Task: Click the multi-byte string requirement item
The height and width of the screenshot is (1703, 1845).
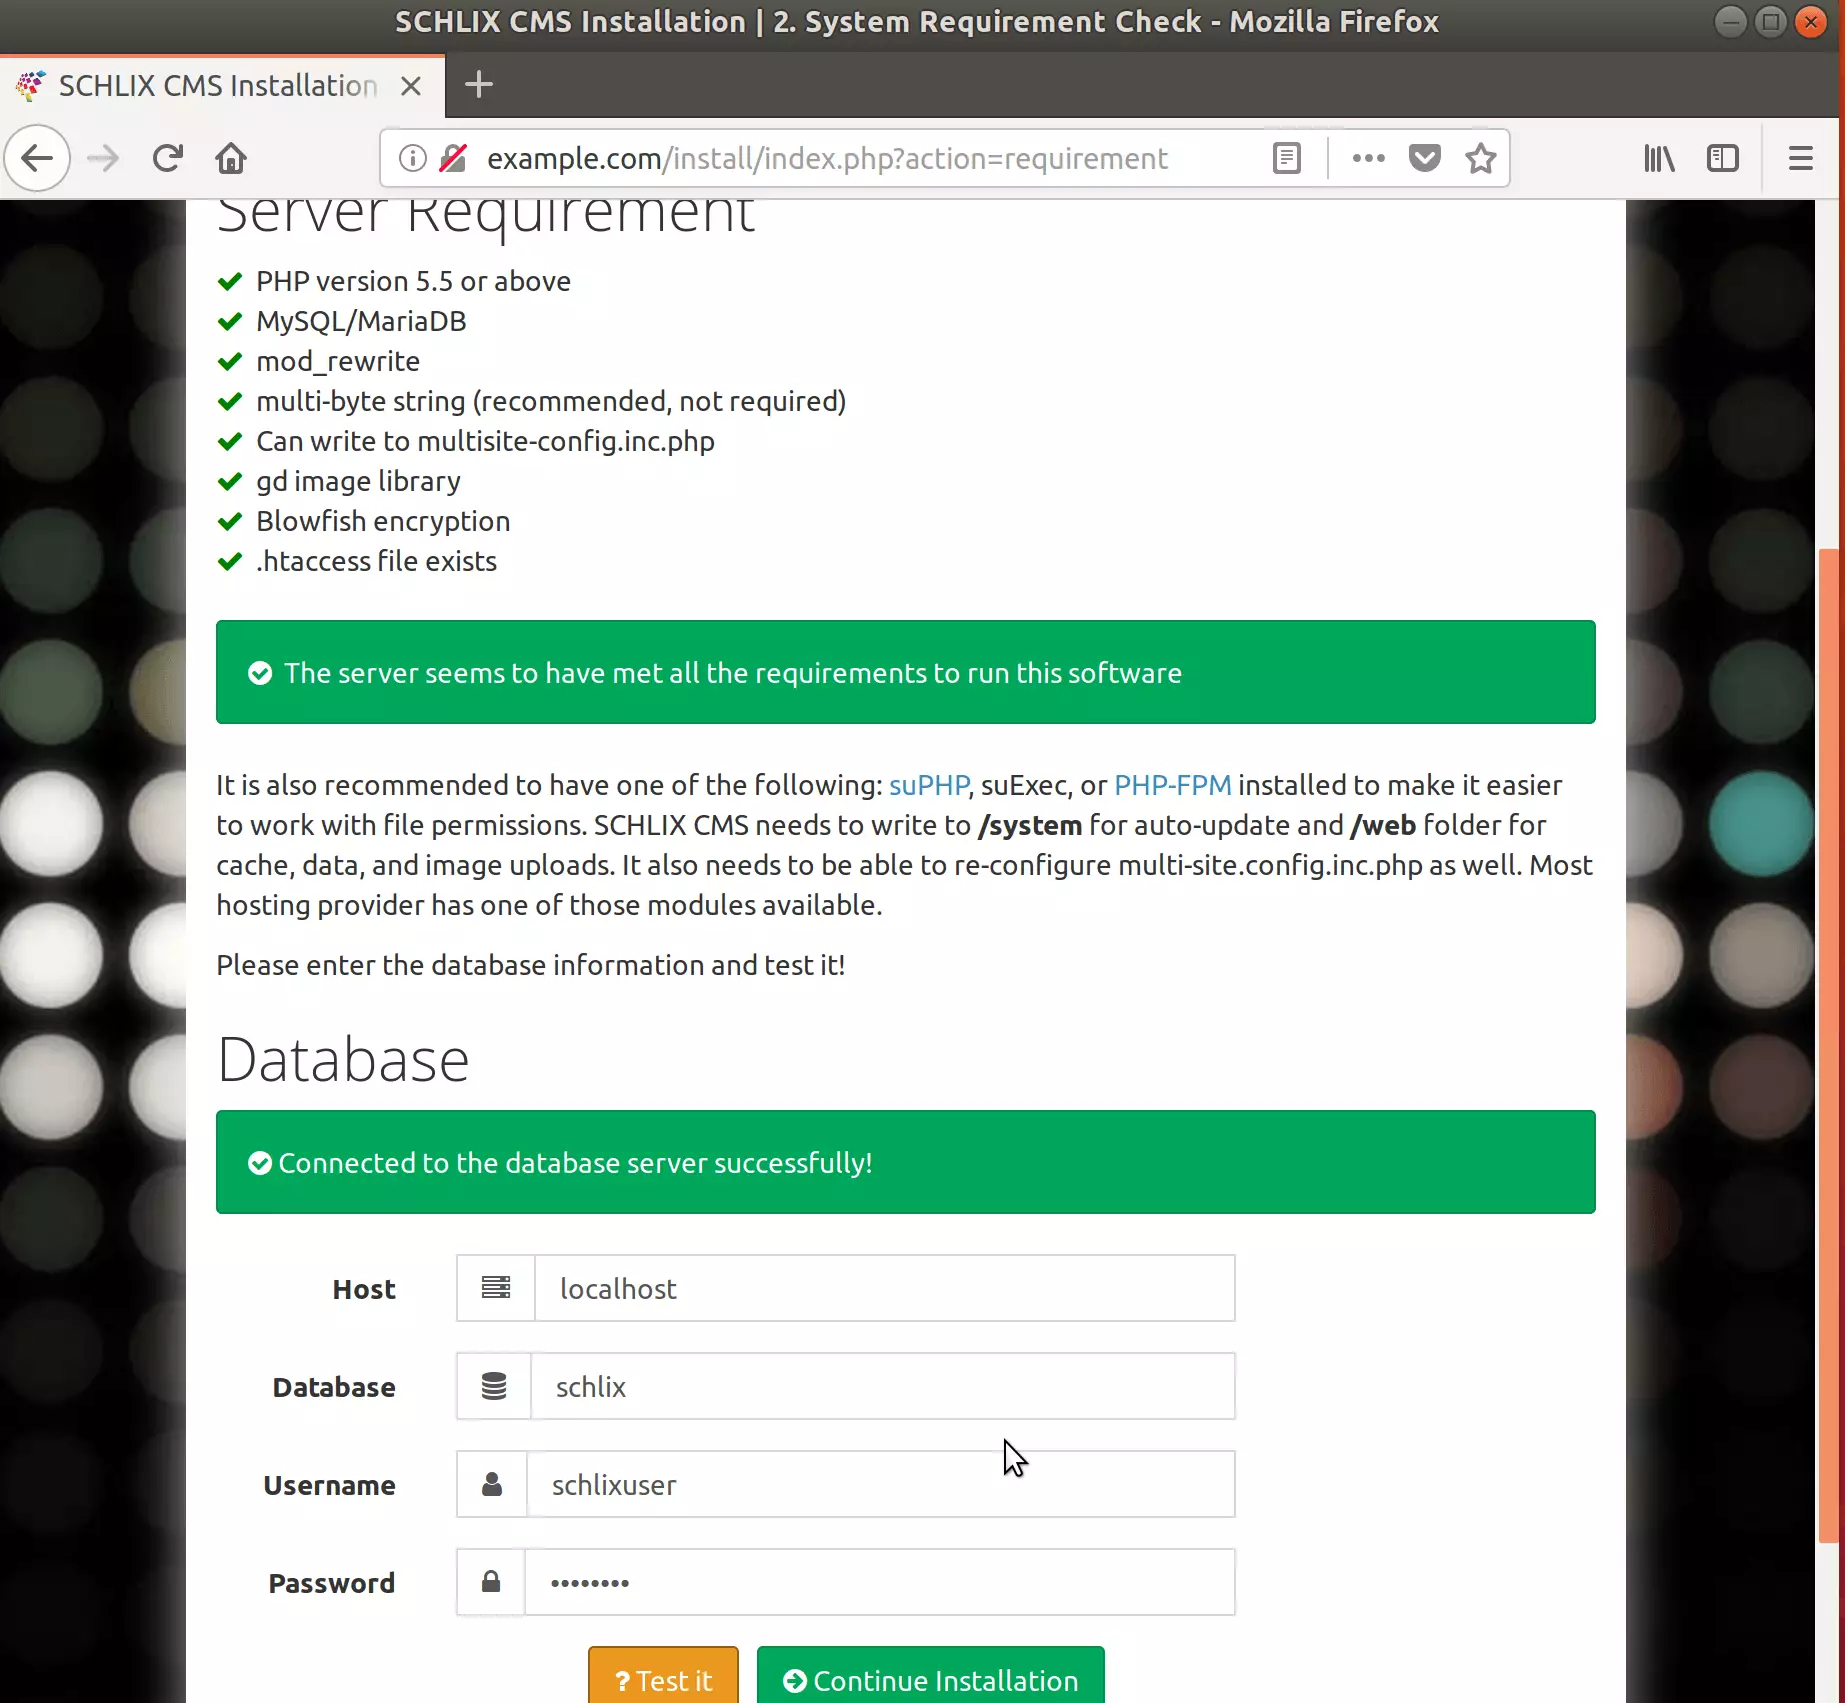Action: coord(551,401)
